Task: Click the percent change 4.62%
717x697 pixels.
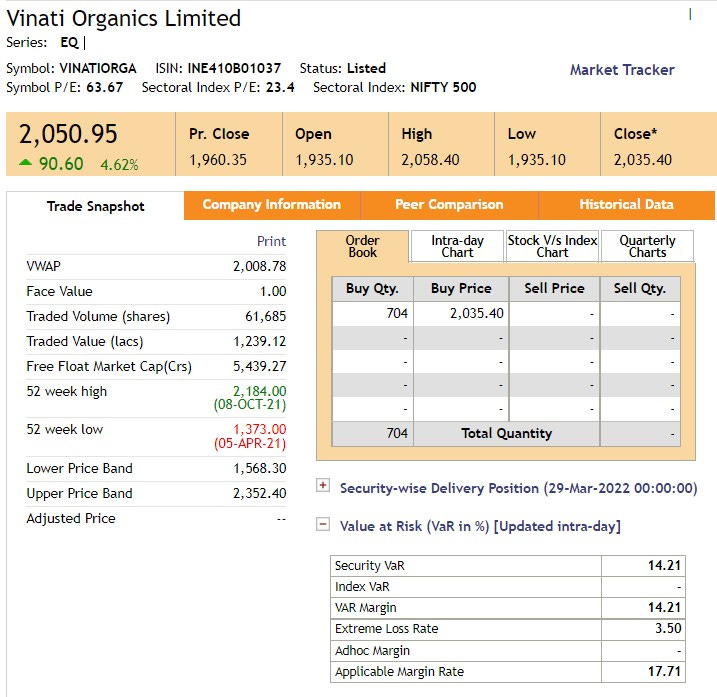Action: click(119, 165)
